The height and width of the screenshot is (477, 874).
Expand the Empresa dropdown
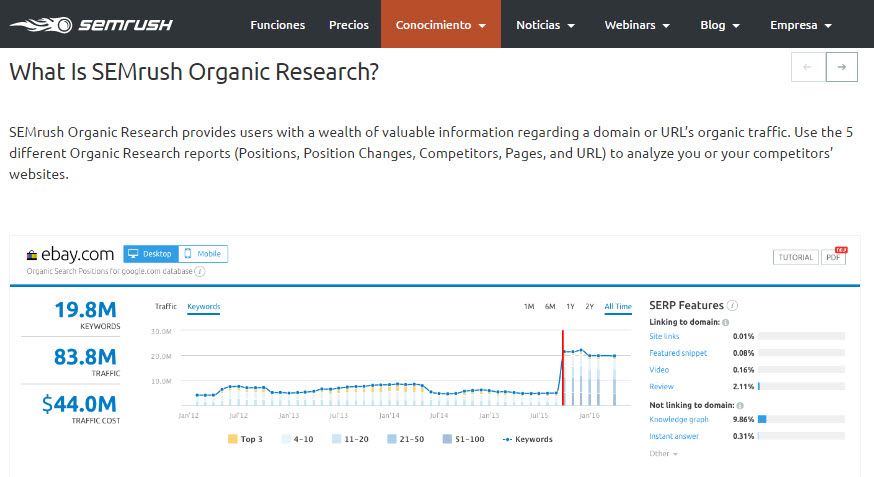(x=800, y=25)
